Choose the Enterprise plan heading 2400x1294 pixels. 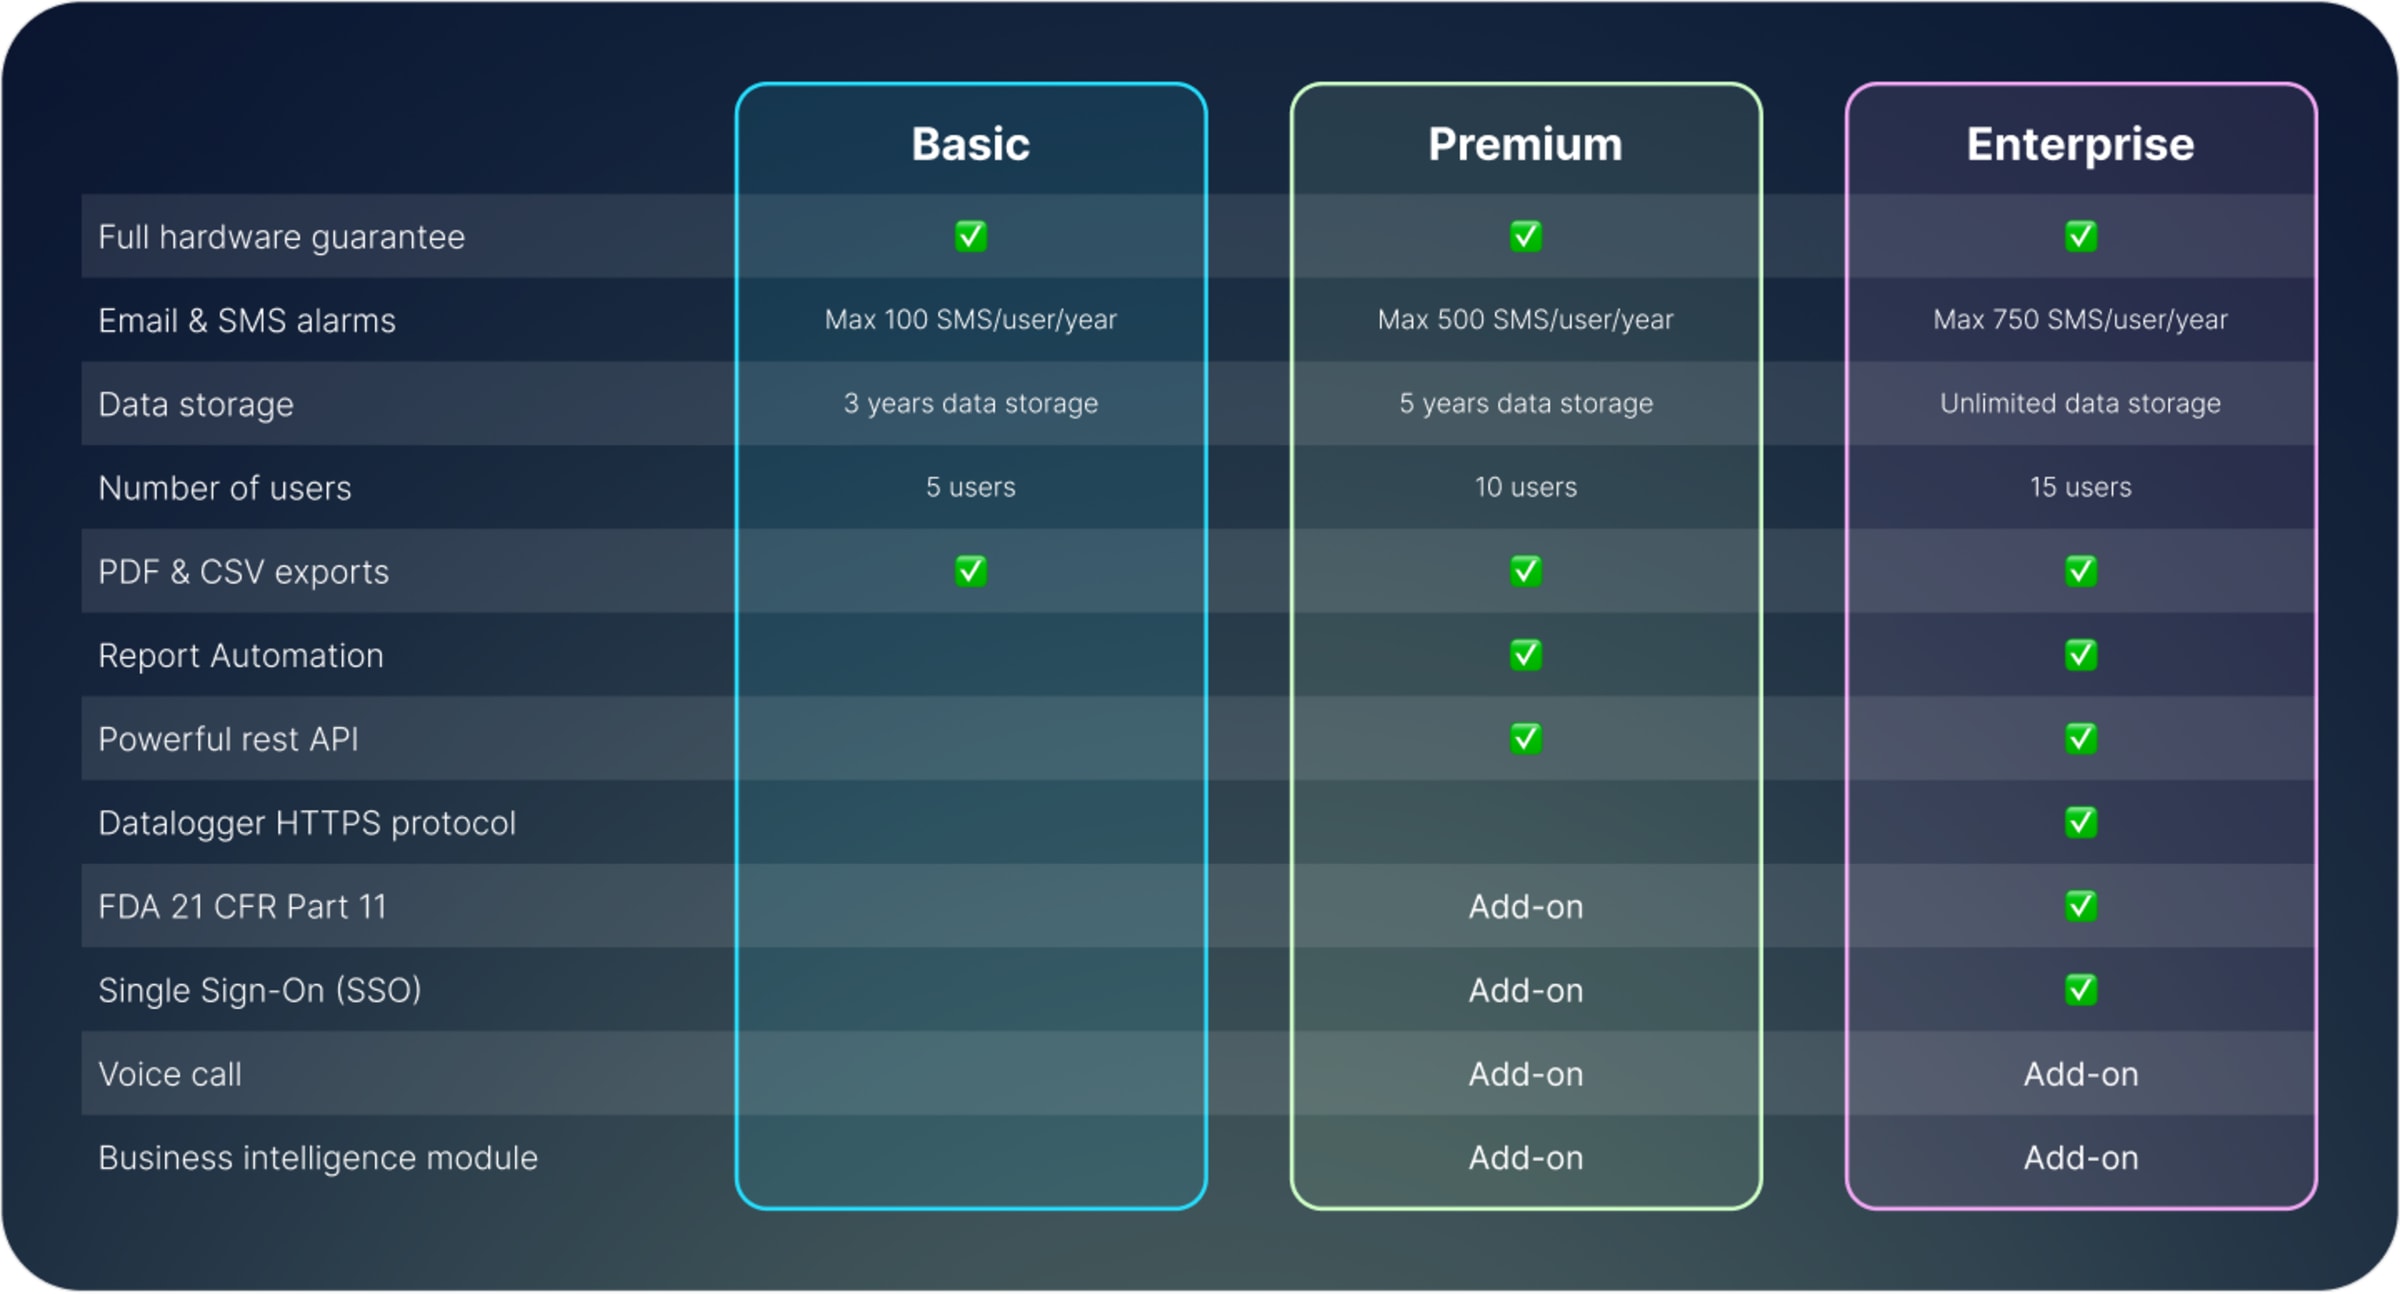[x=2080, y=144]
